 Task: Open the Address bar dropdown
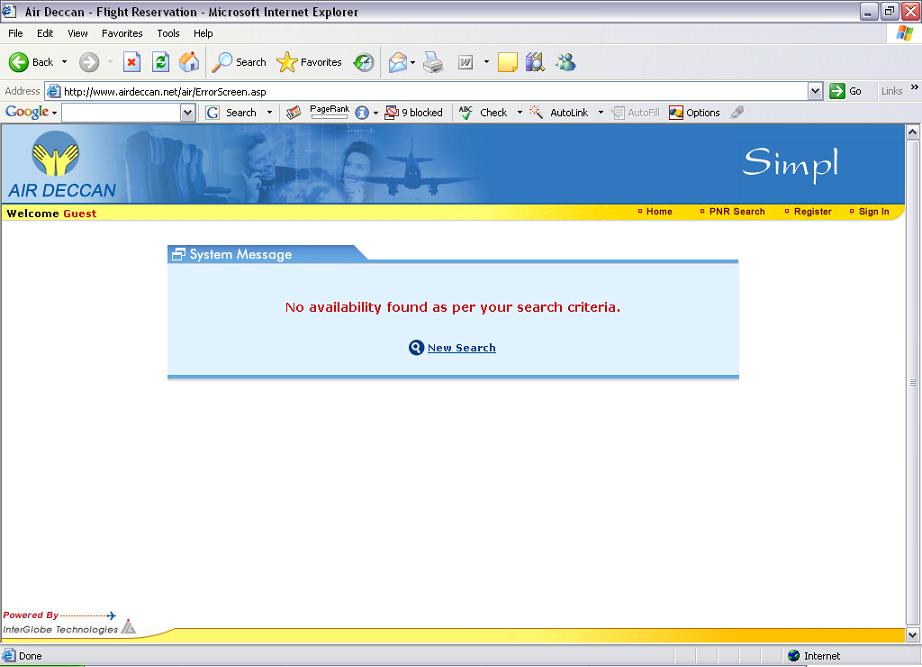815,91
